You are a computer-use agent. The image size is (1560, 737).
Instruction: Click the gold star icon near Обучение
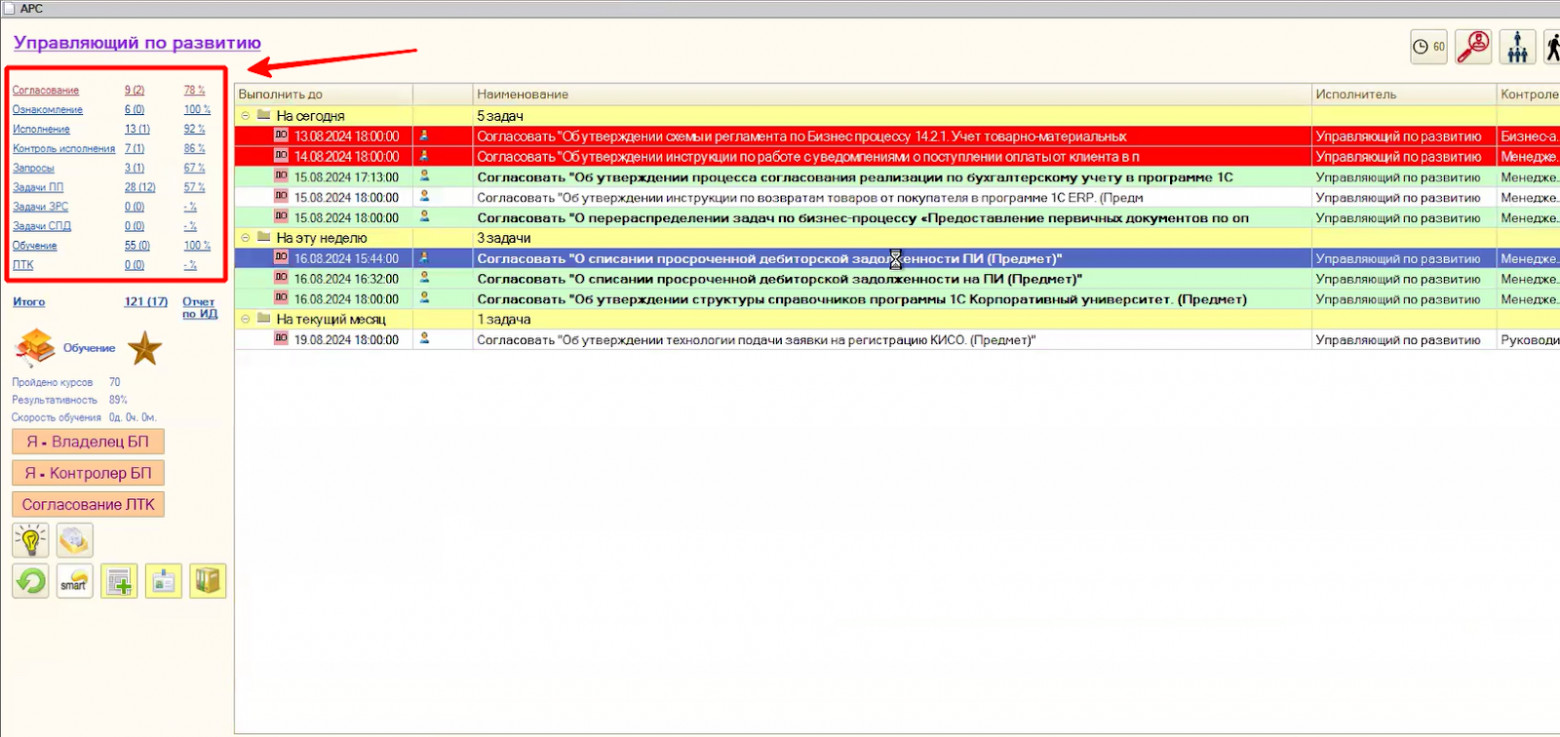[x=143, y=348]
